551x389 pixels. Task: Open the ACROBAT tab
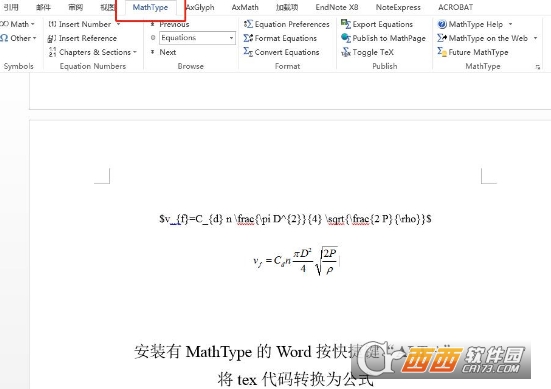pyautogui.click(x=455, y=7)
